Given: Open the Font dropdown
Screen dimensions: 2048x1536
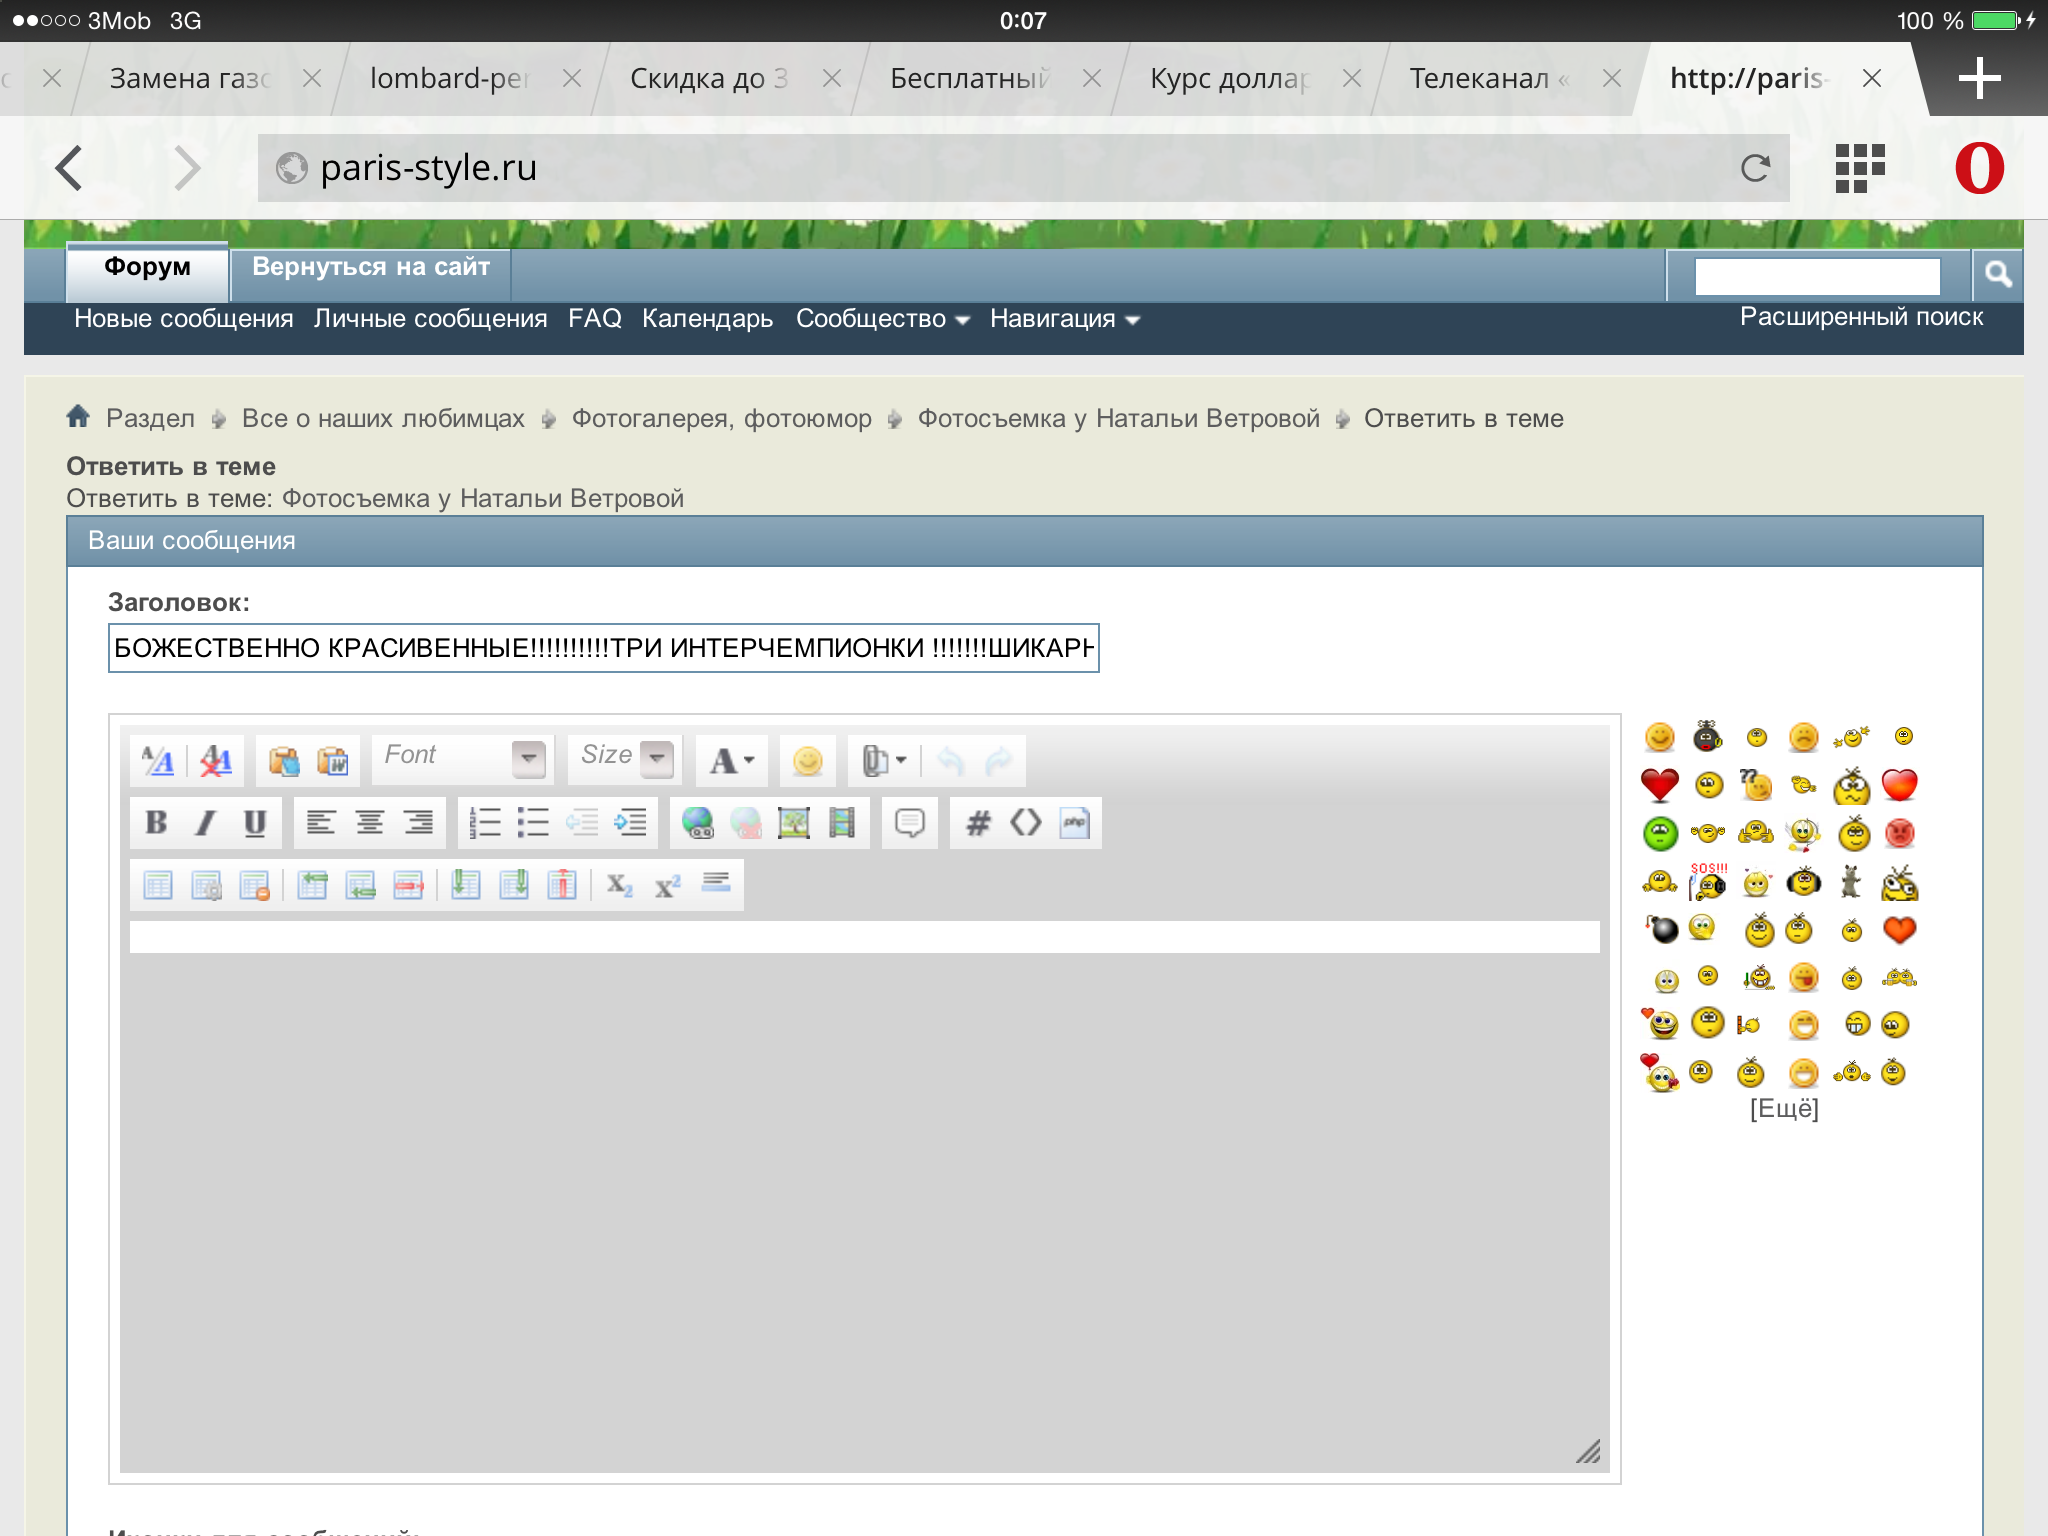Looking at the screenshot, I should point(461,758).
